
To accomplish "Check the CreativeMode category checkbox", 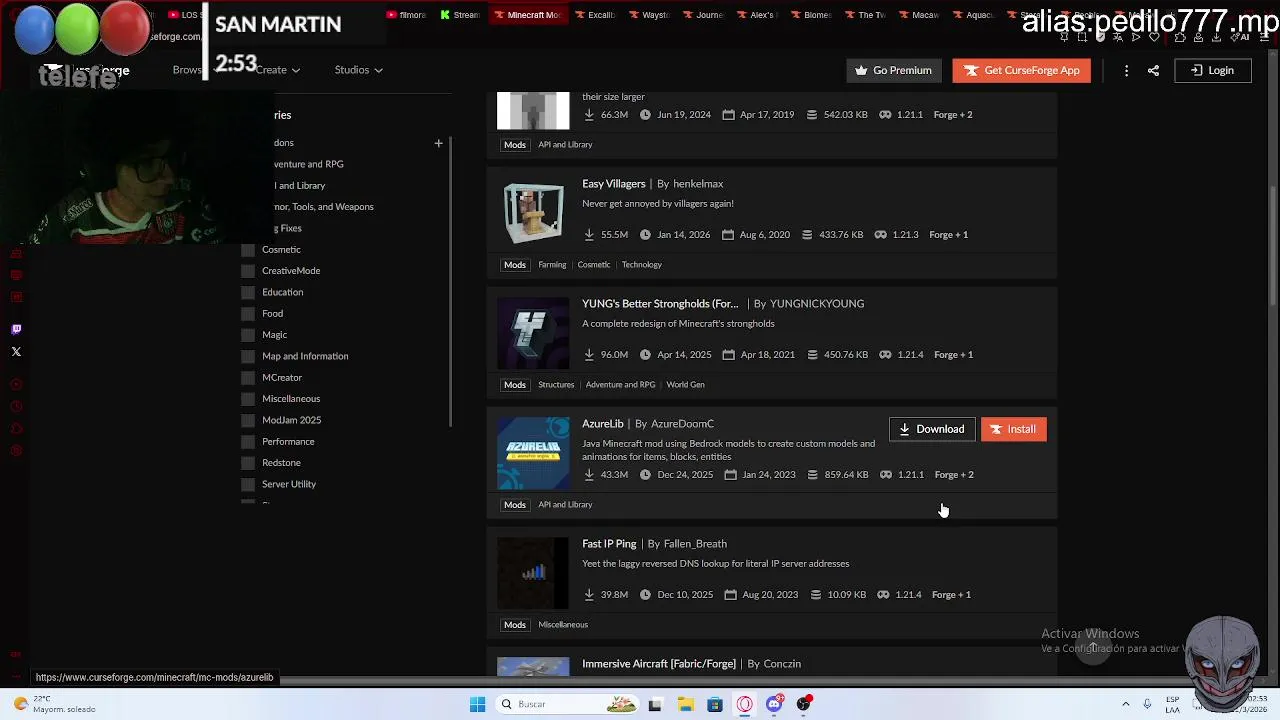I will click(x=248, y=271).
